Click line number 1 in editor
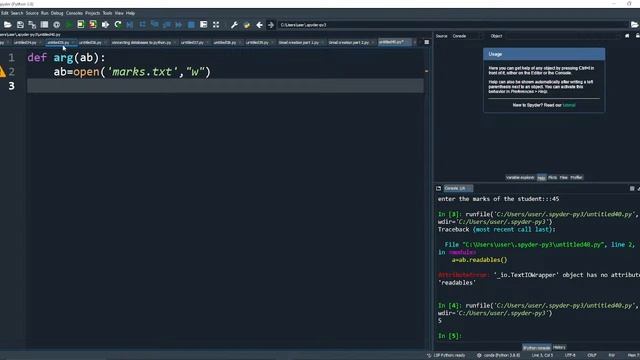 [x=11, y=58]
